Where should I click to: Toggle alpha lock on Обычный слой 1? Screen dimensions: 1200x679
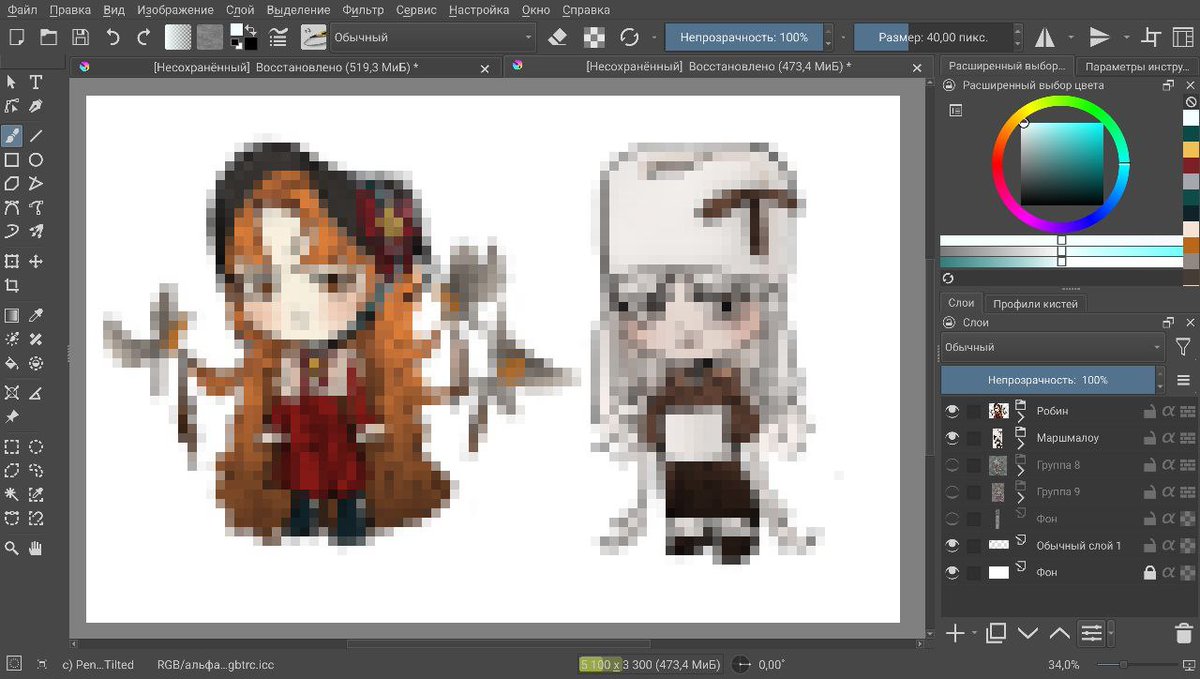1189,546
